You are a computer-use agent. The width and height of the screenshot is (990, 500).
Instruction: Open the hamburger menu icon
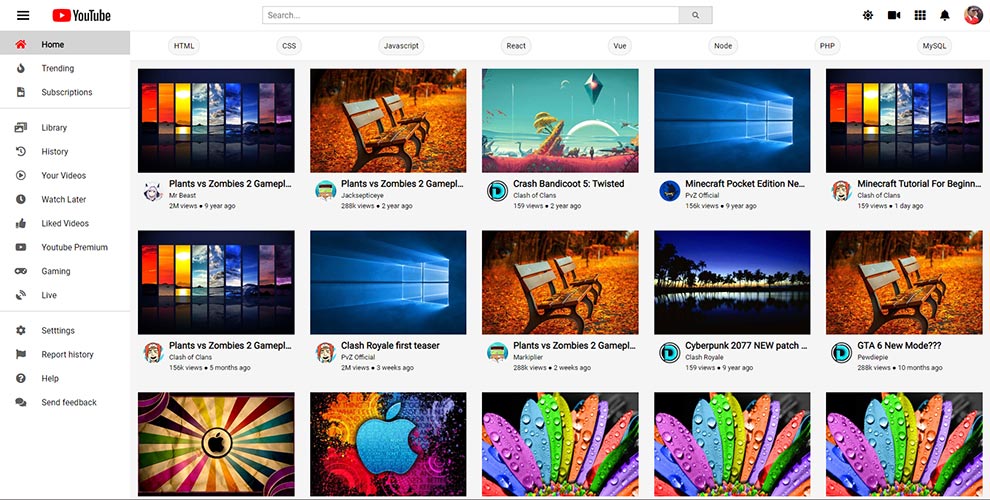(23, 15)
